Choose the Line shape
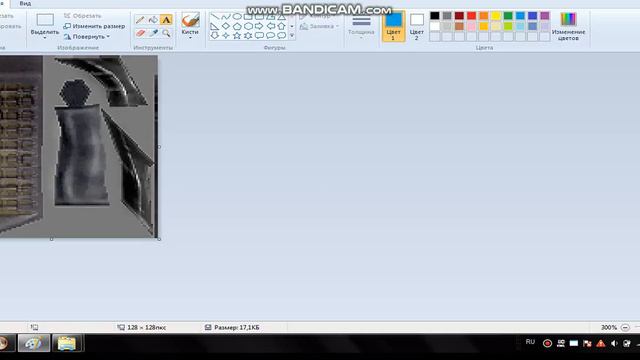The image size is (640, 360). (x=215, y=17)
